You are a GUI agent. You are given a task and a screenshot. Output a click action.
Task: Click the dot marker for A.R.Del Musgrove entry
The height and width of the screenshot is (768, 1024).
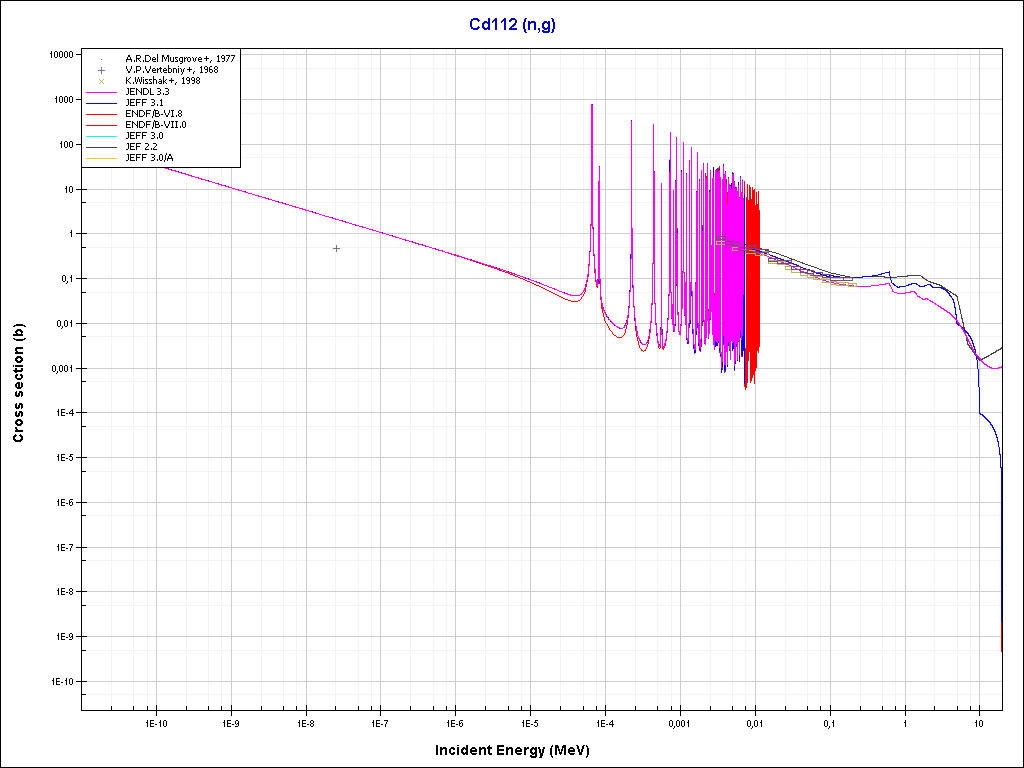point(102,59)
